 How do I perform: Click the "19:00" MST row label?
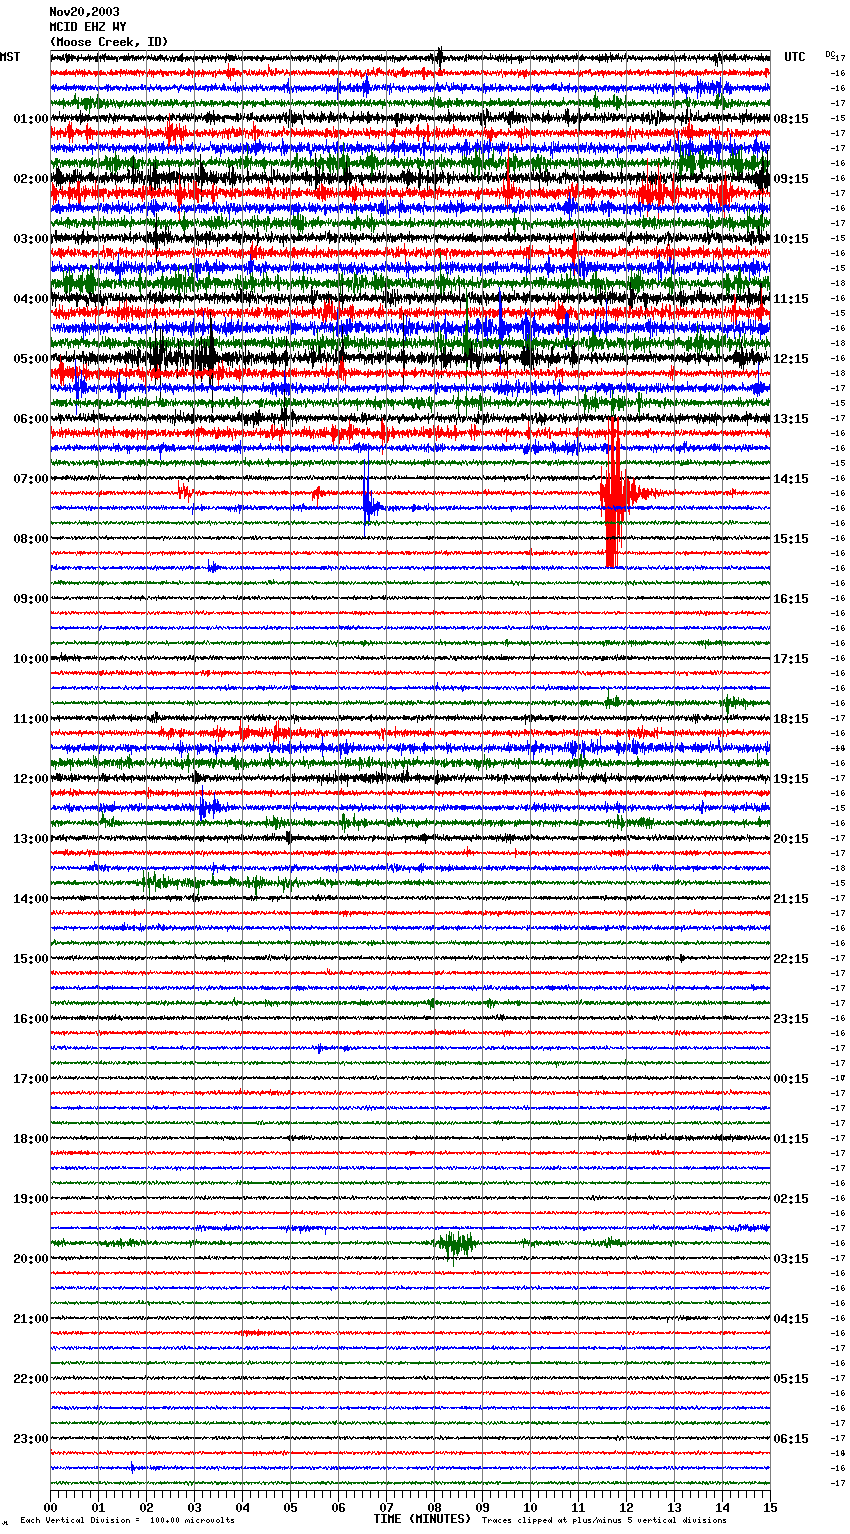(x=31, y=1199)
